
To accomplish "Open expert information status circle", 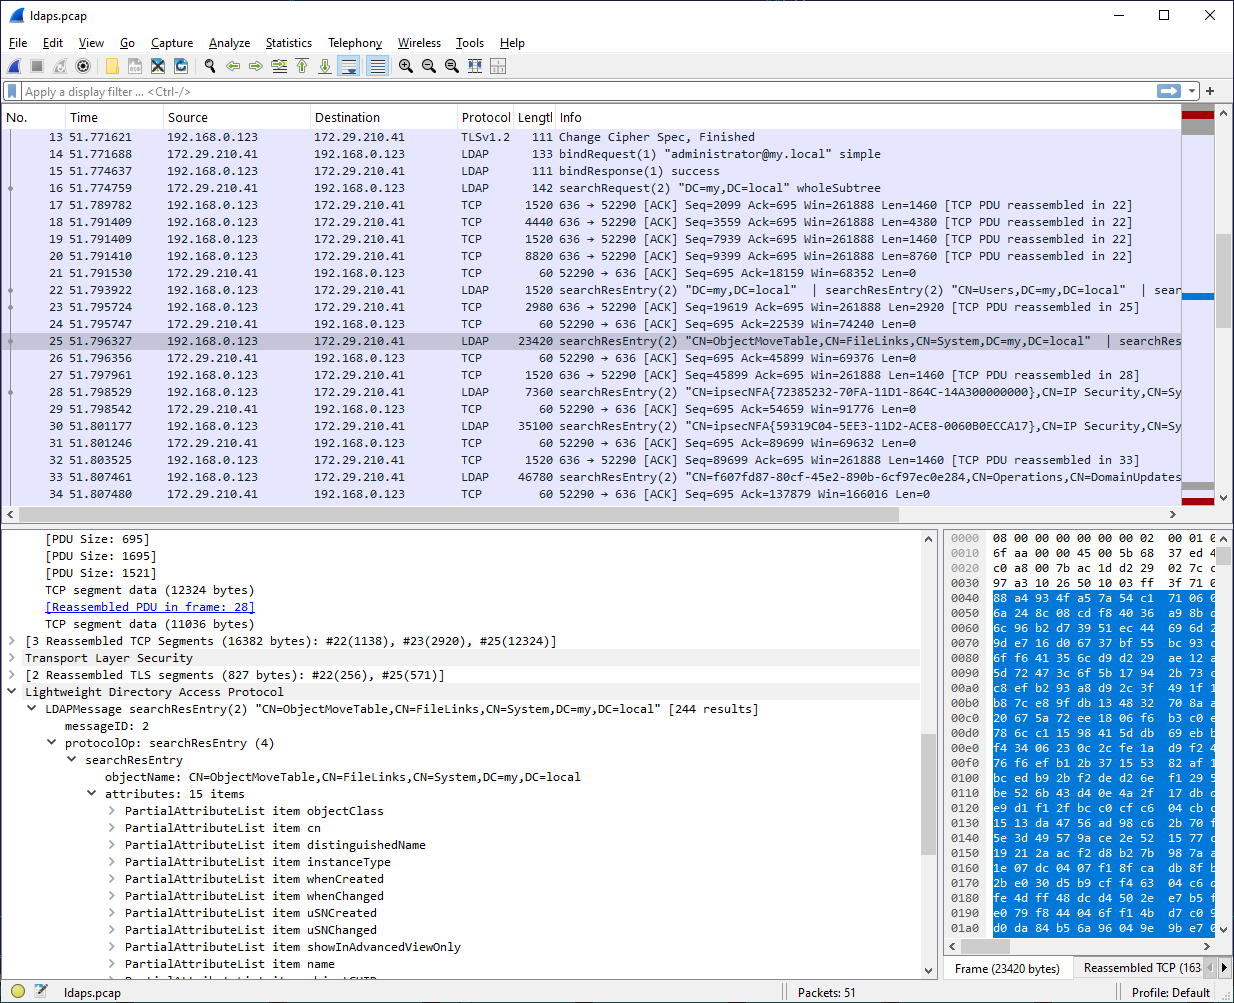I will [18, 992].
